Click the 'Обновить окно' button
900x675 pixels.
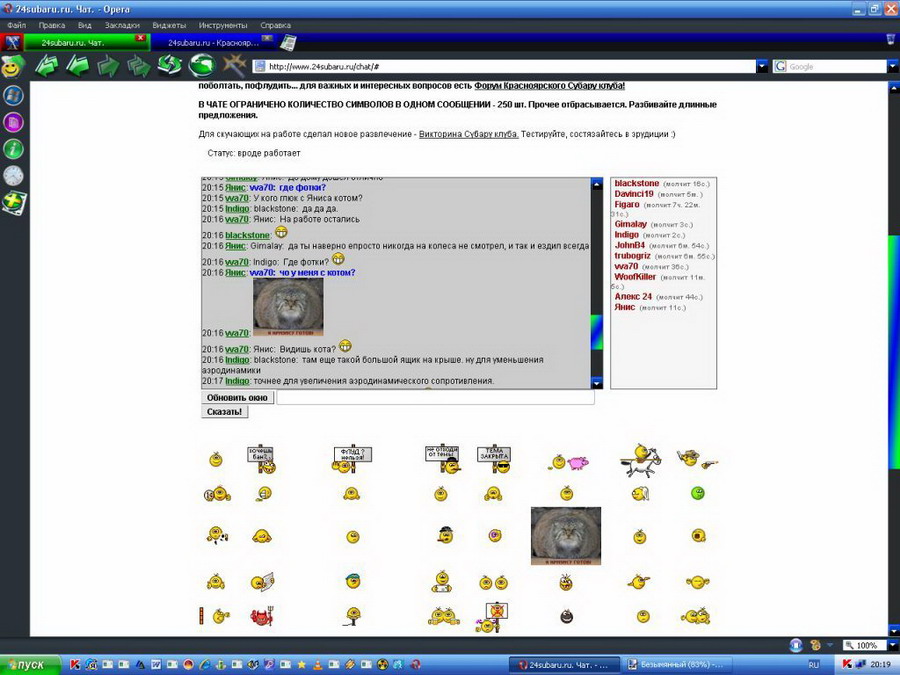(x=238, y=397)
